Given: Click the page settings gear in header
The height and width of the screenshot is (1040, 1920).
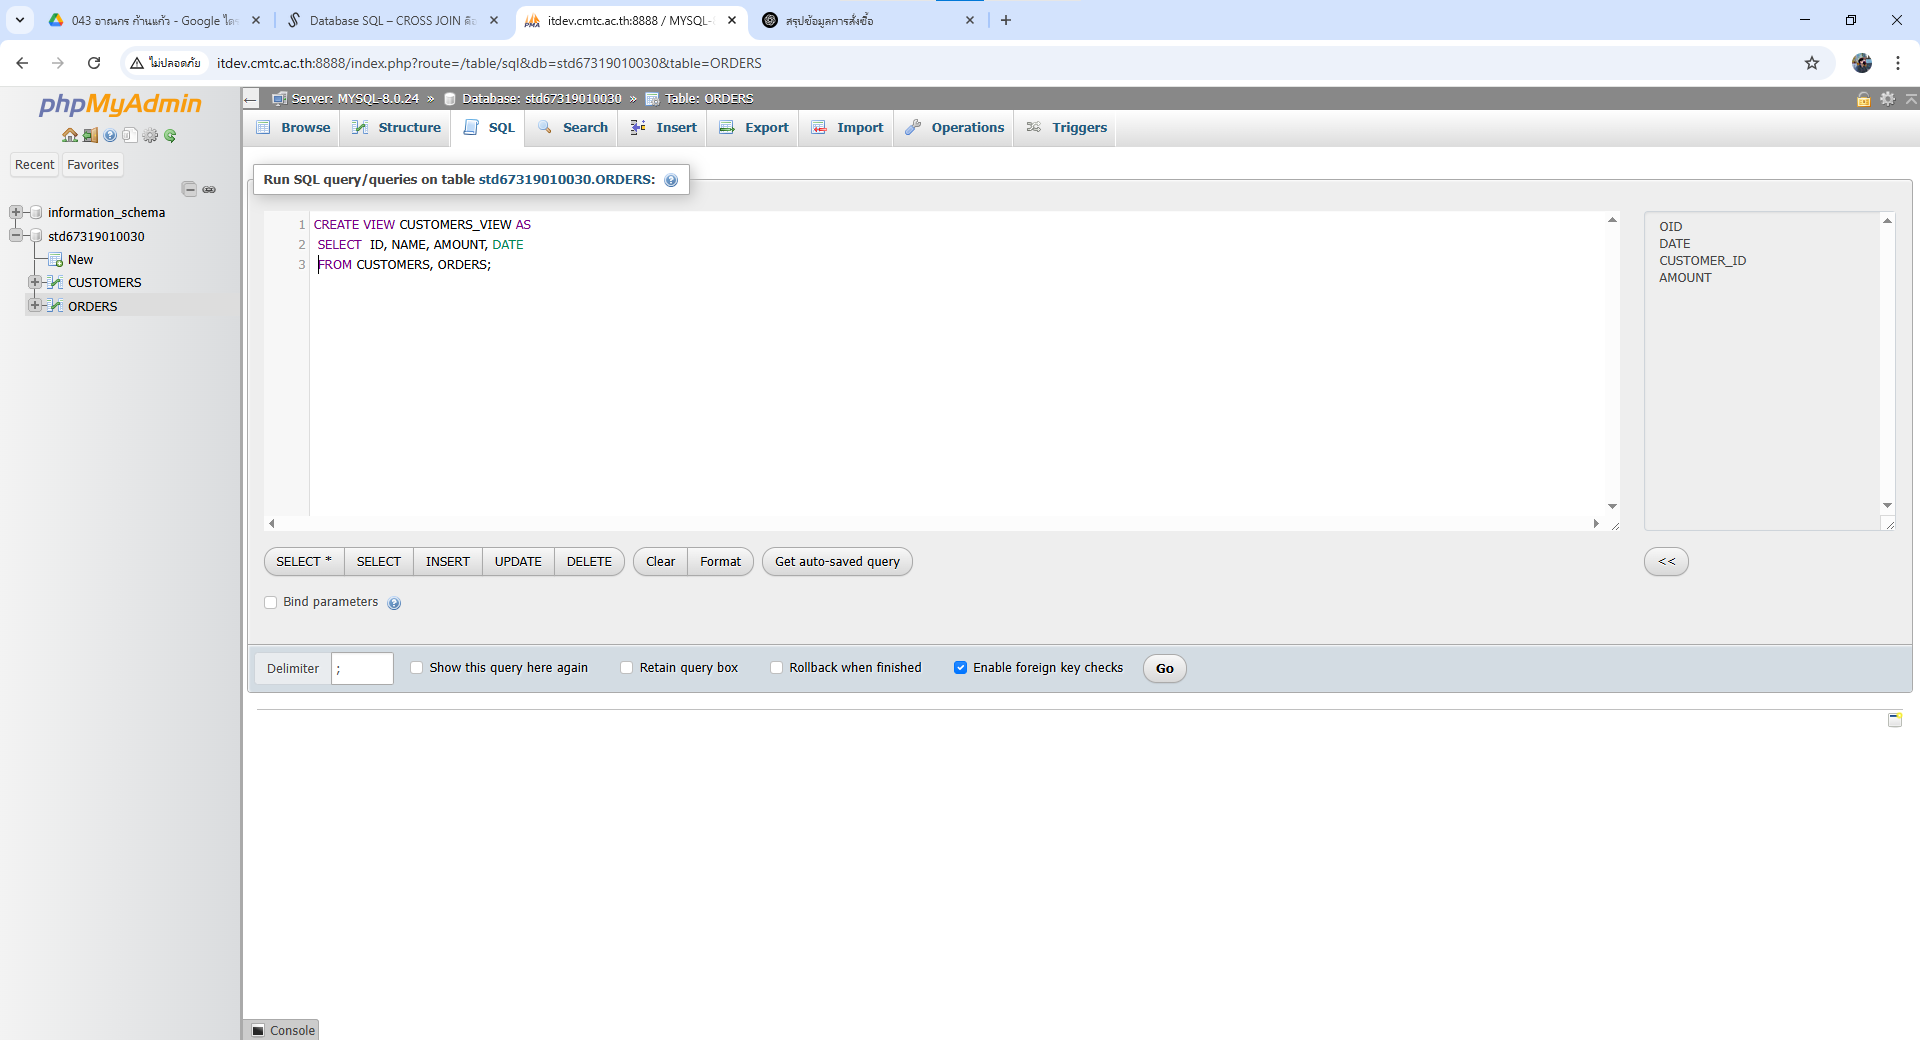Looking at the screenshot, I should coord(1887,98).
